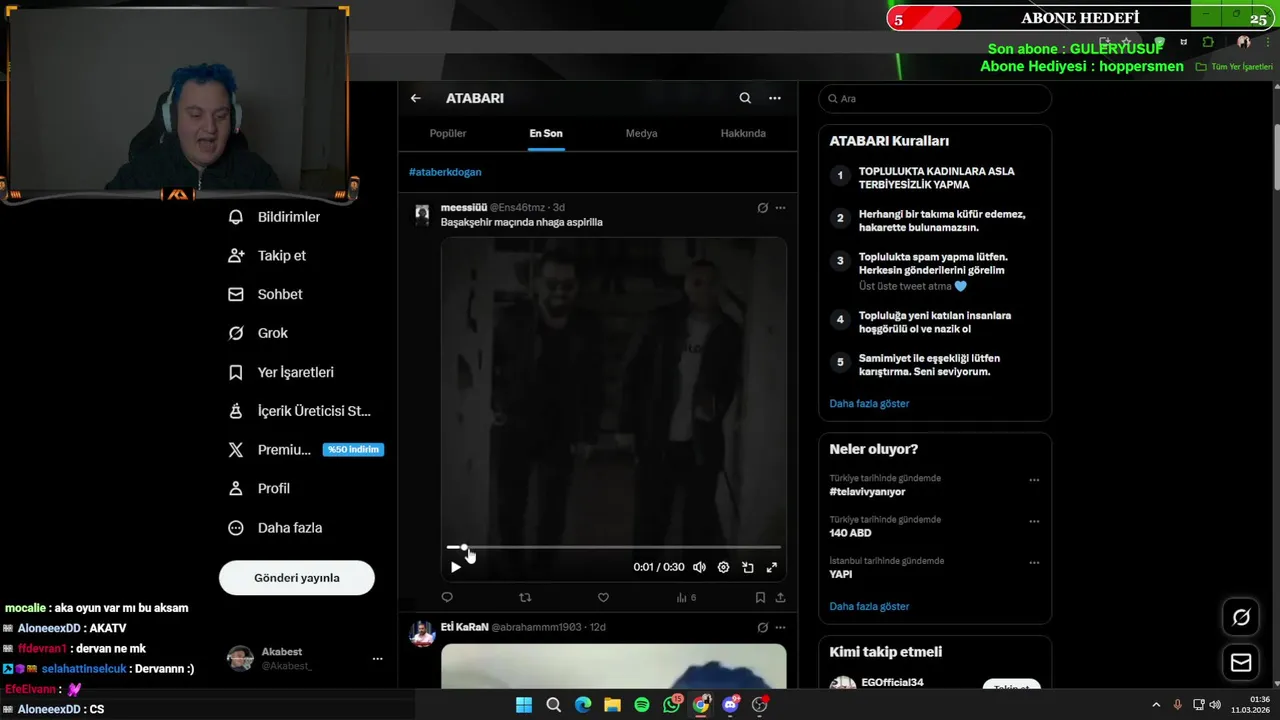
Task: Open Takip et in the left sidebar
Action: tap(268, 256)
